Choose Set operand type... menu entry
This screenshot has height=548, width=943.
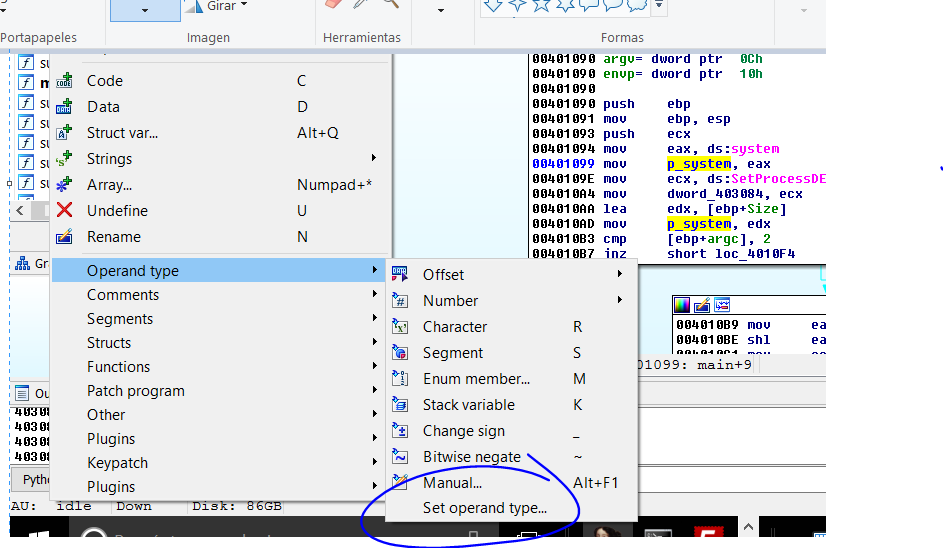tap(484, 508)
